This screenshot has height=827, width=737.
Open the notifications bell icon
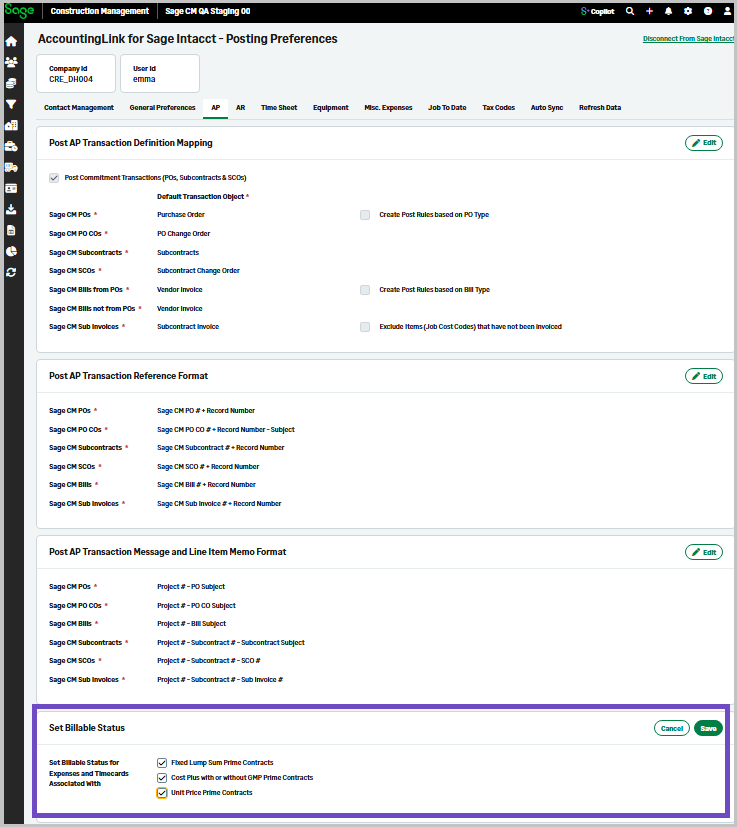668,11
